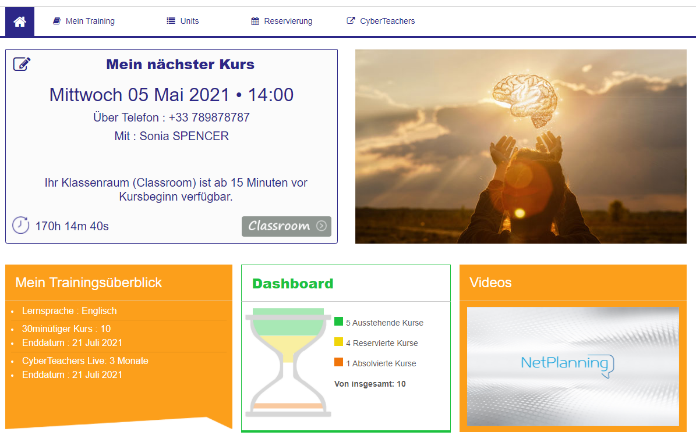
Task: Play the NetPlanning video thumbnail
Action: pos(573,366)
